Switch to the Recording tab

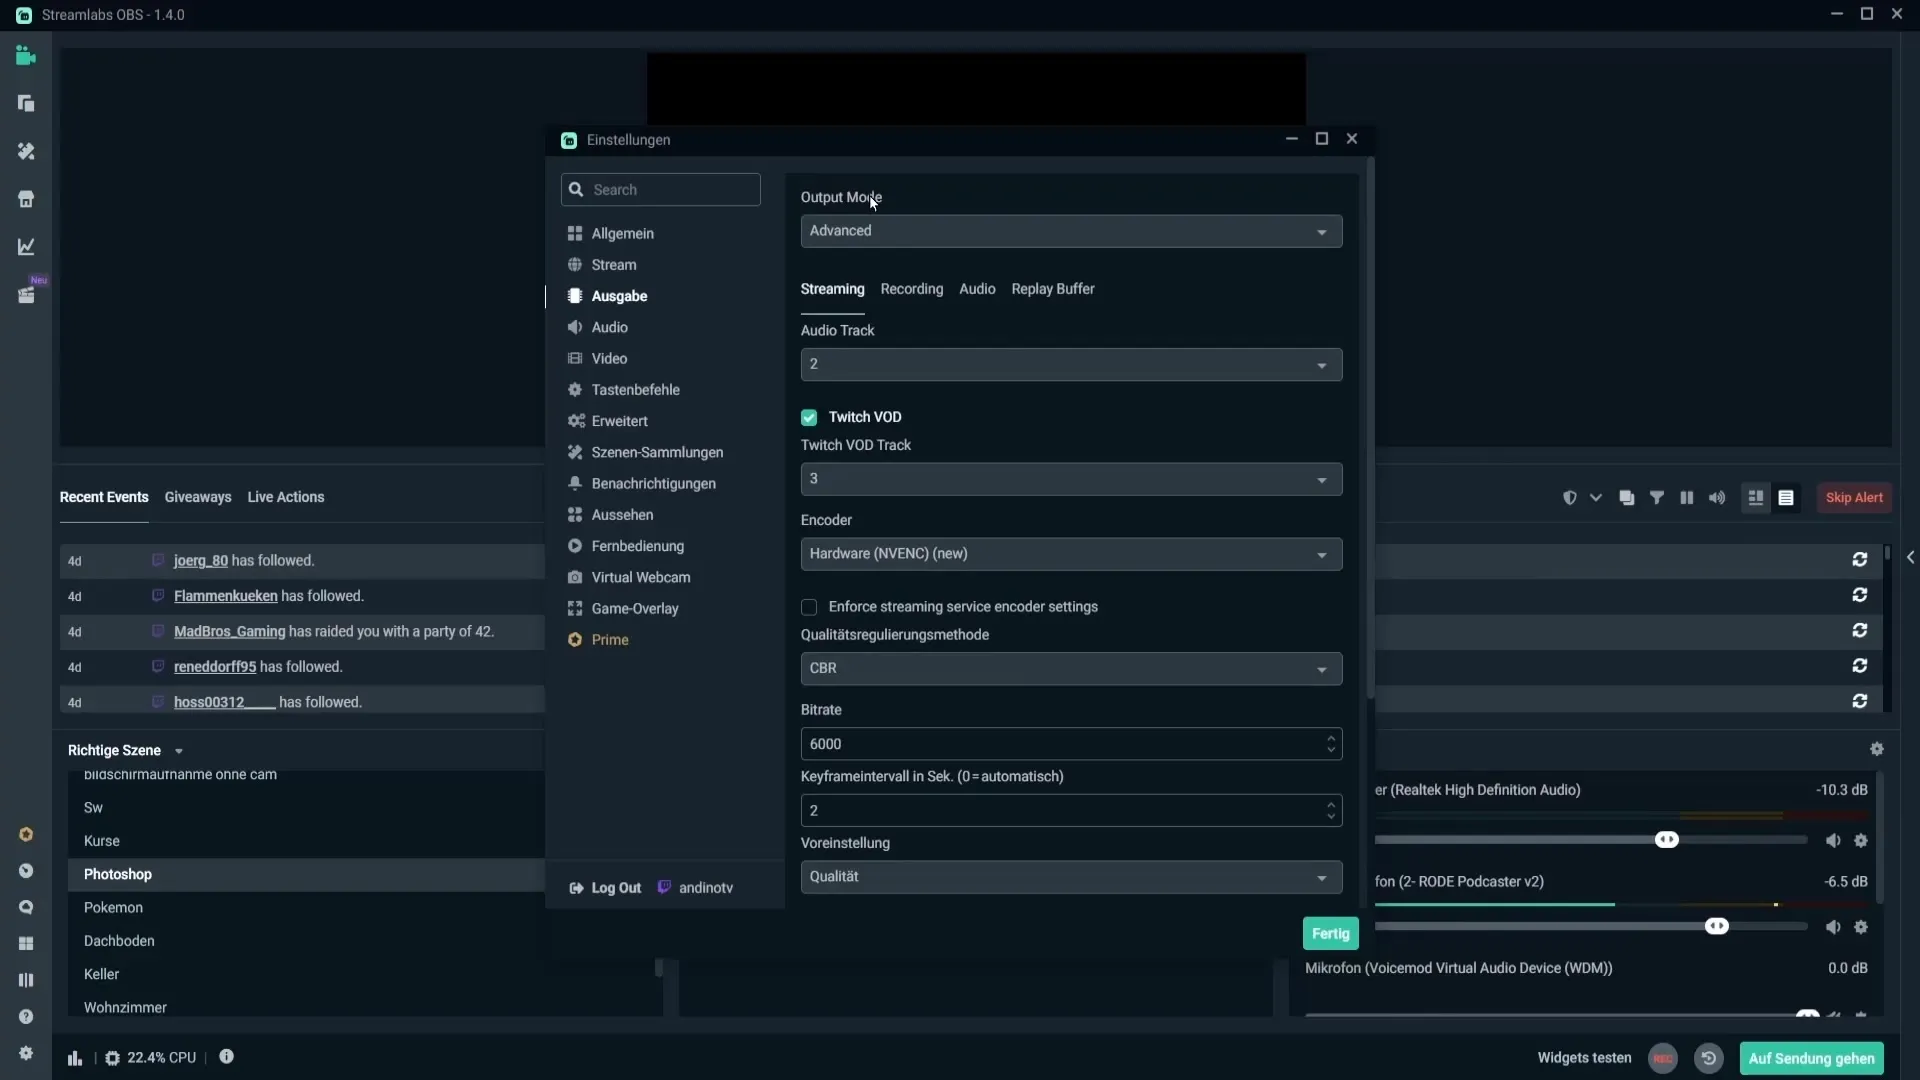click(911, 289)
